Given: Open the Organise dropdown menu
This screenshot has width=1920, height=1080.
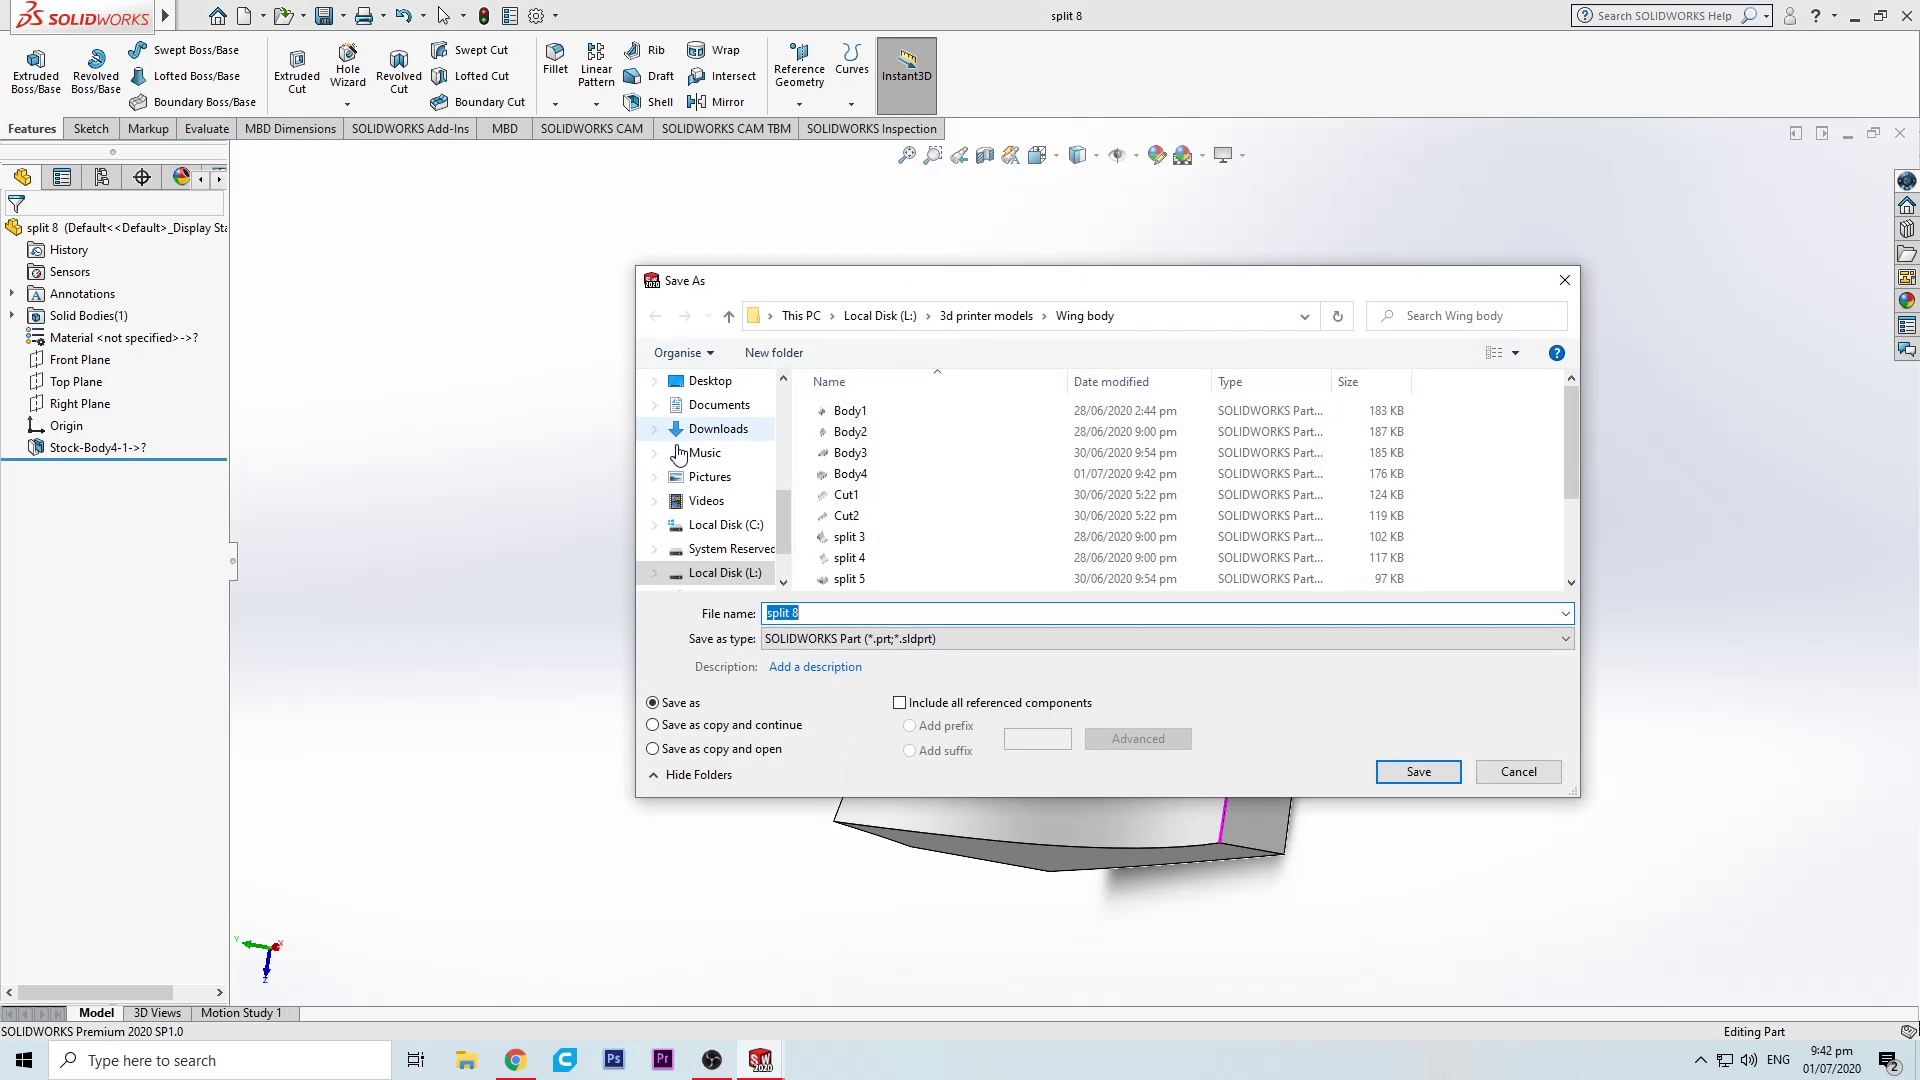Looking at the screenshot, I should coord(684,353).
